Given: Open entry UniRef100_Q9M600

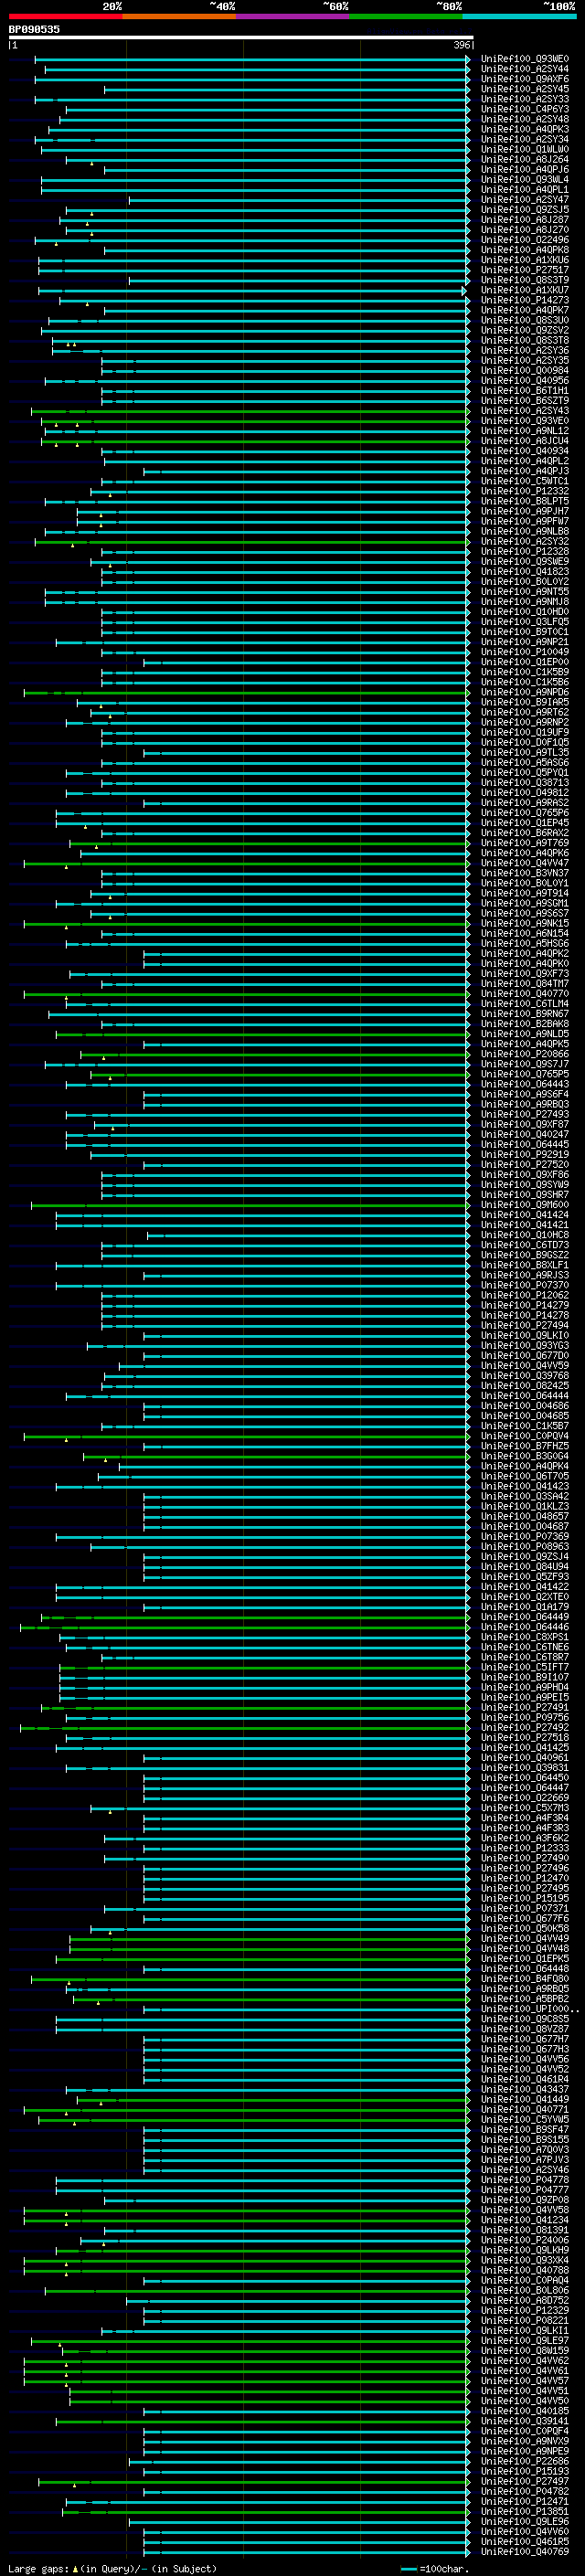Looking at the screenshot, I should coord(525,1205).
